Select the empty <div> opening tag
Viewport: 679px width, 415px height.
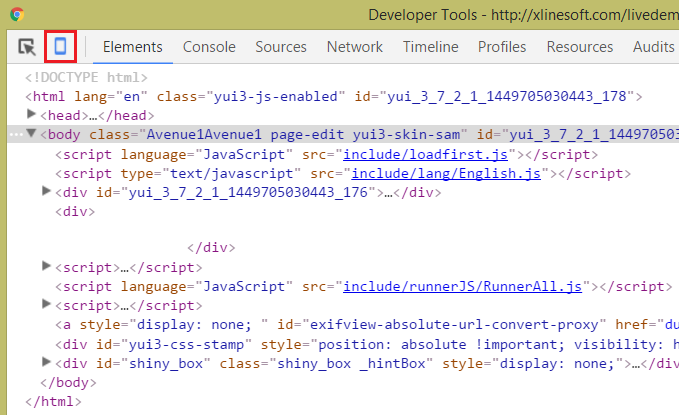[x=75, y=212]
